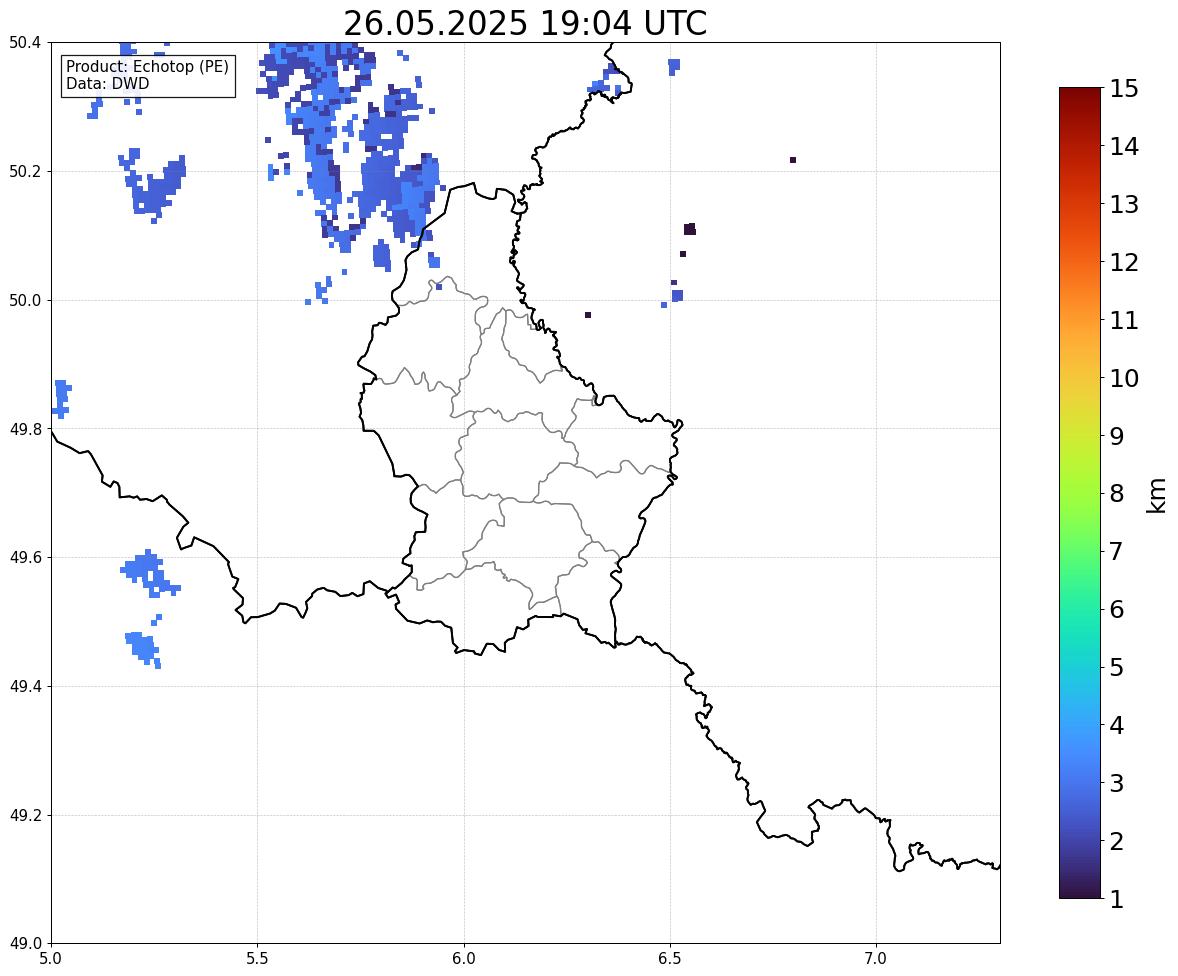The width and height of the screenshot is (1178, 976).
Task: Click the colorbar tick label 14
Action: coord(1124,146)
